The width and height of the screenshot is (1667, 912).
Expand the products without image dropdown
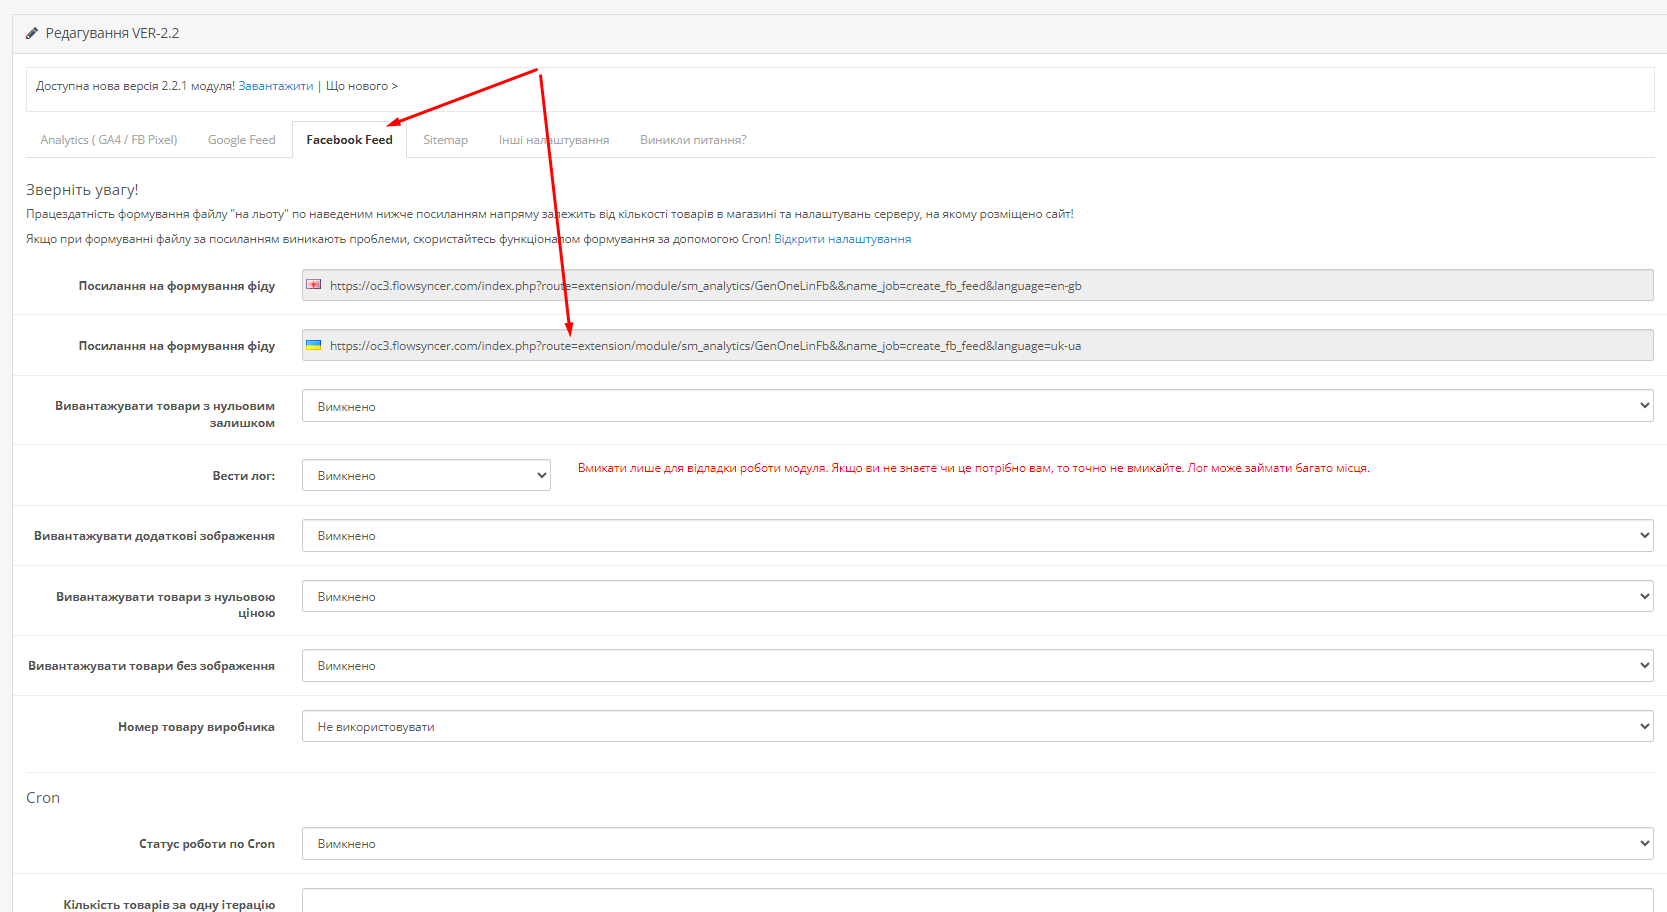tap(976, 665)
